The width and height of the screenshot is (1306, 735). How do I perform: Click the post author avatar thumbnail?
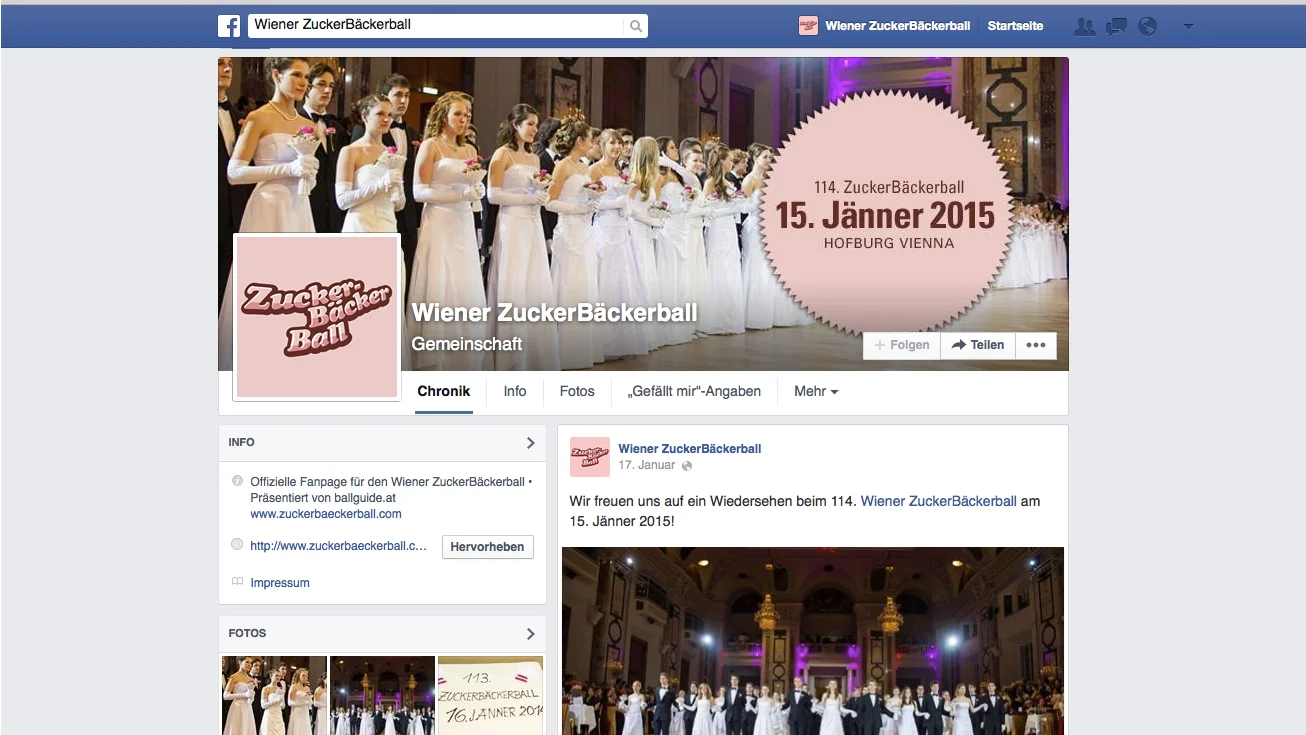pos(590,457)
